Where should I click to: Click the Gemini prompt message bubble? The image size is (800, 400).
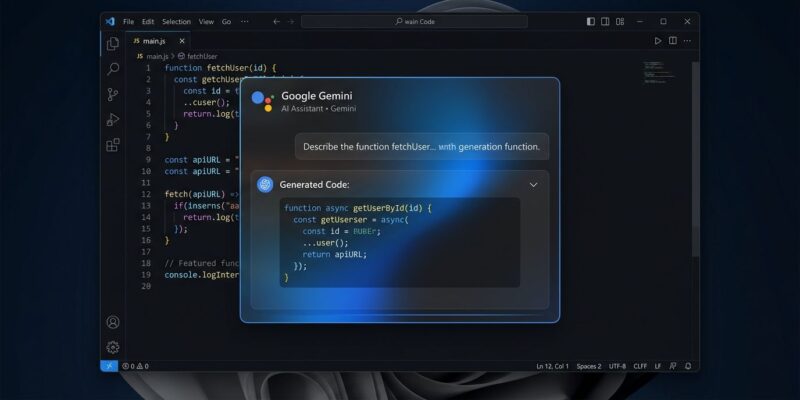point(422,146)
